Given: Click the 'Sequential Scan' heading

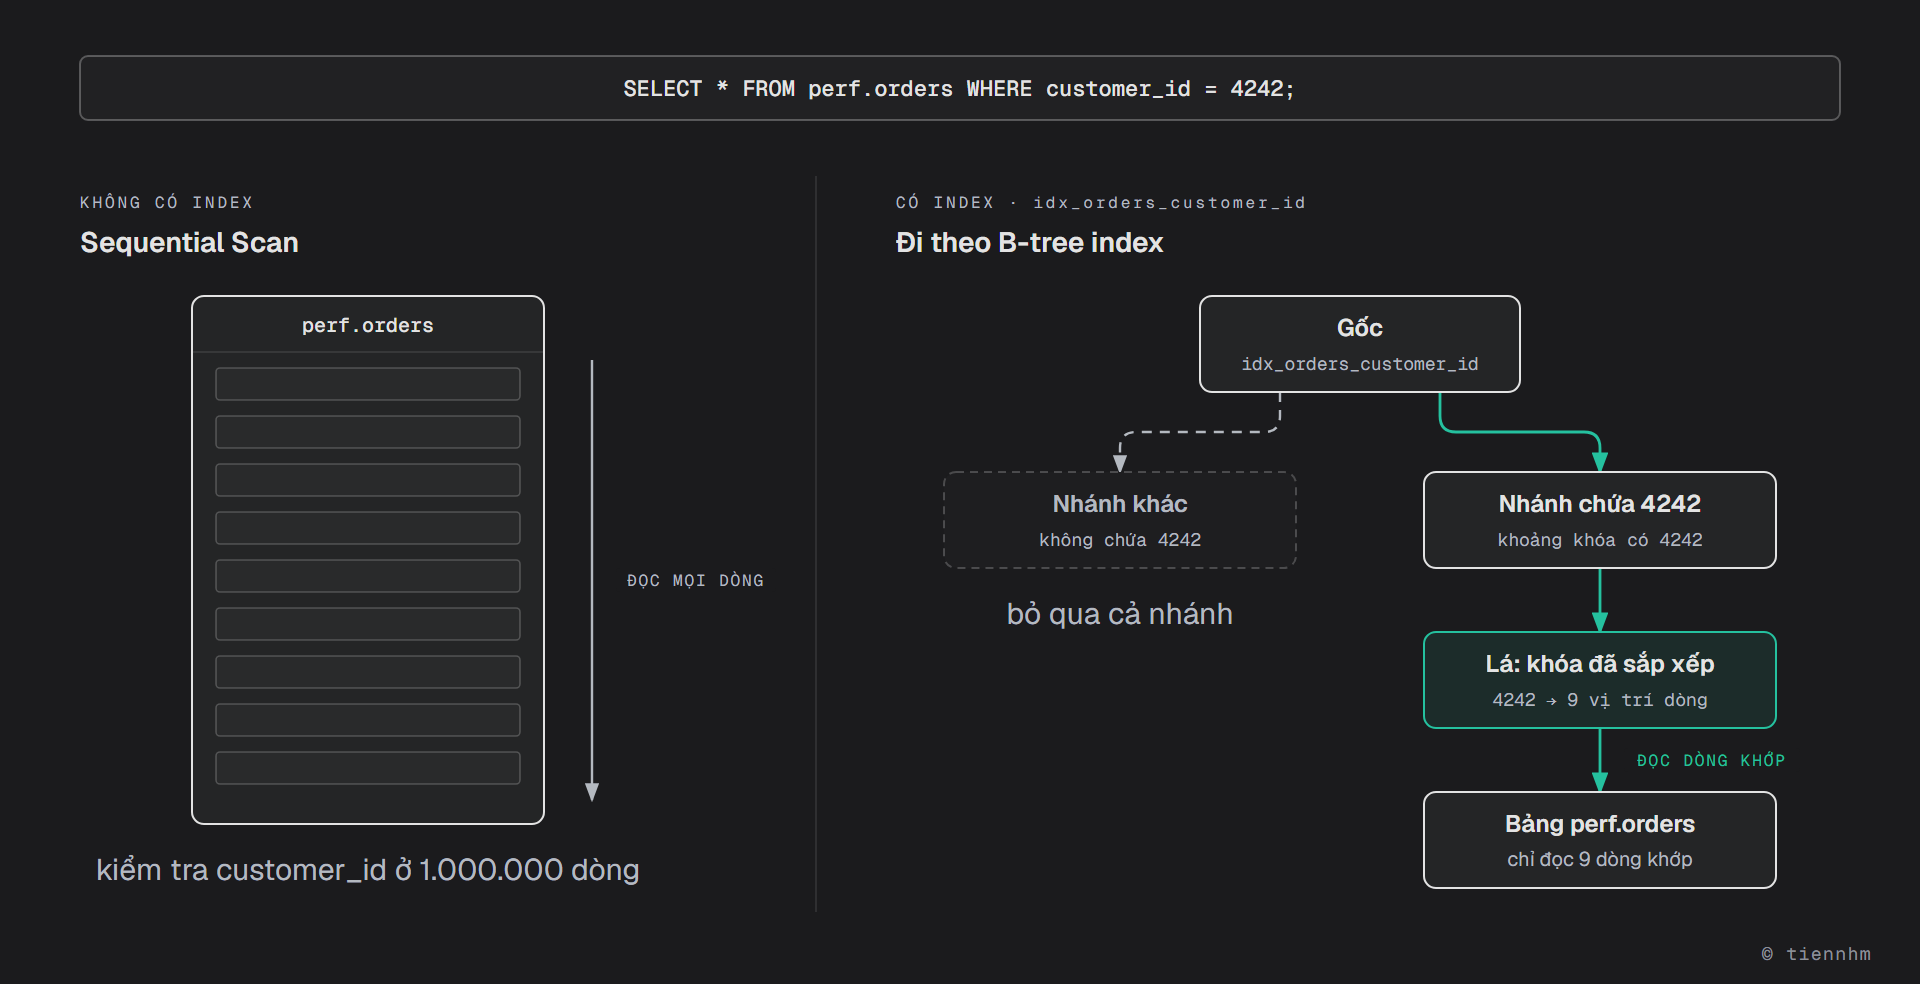Looking at the screenshot, I should pos(189,242).
